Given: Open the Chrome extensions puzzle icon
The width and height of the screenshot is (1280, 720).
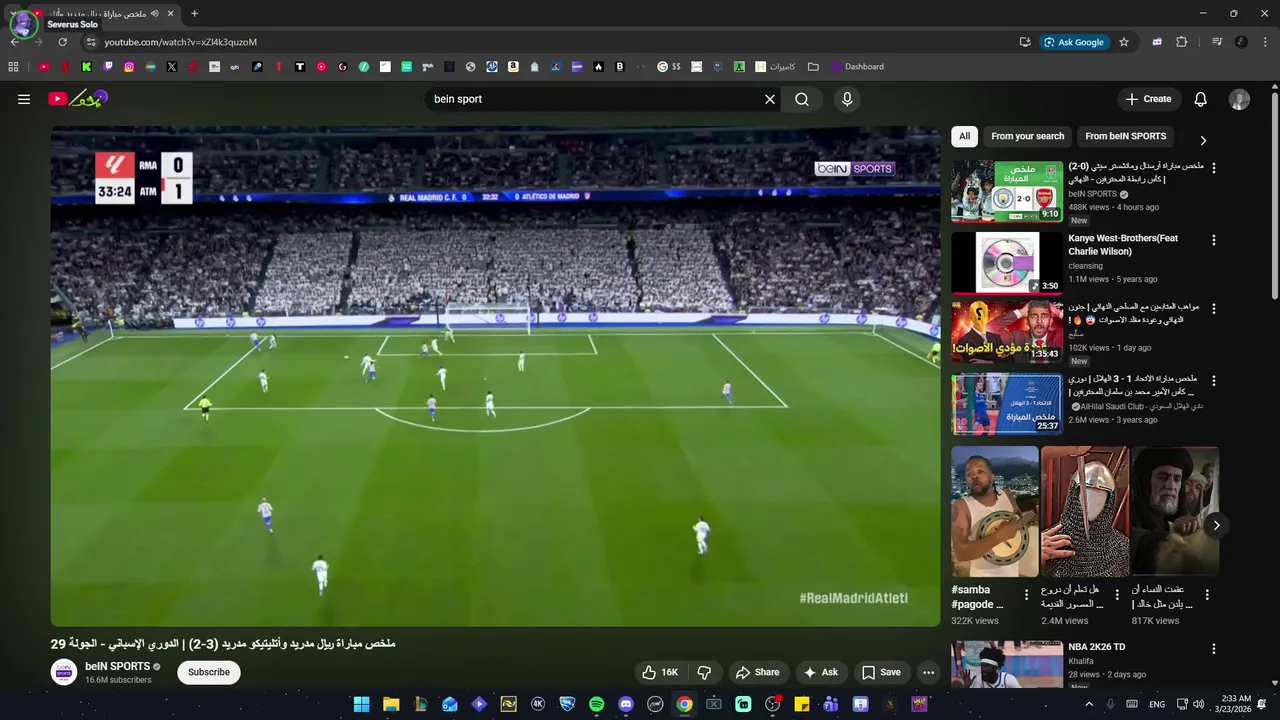Looking at the screenshot, I should tap(1181, 42).
